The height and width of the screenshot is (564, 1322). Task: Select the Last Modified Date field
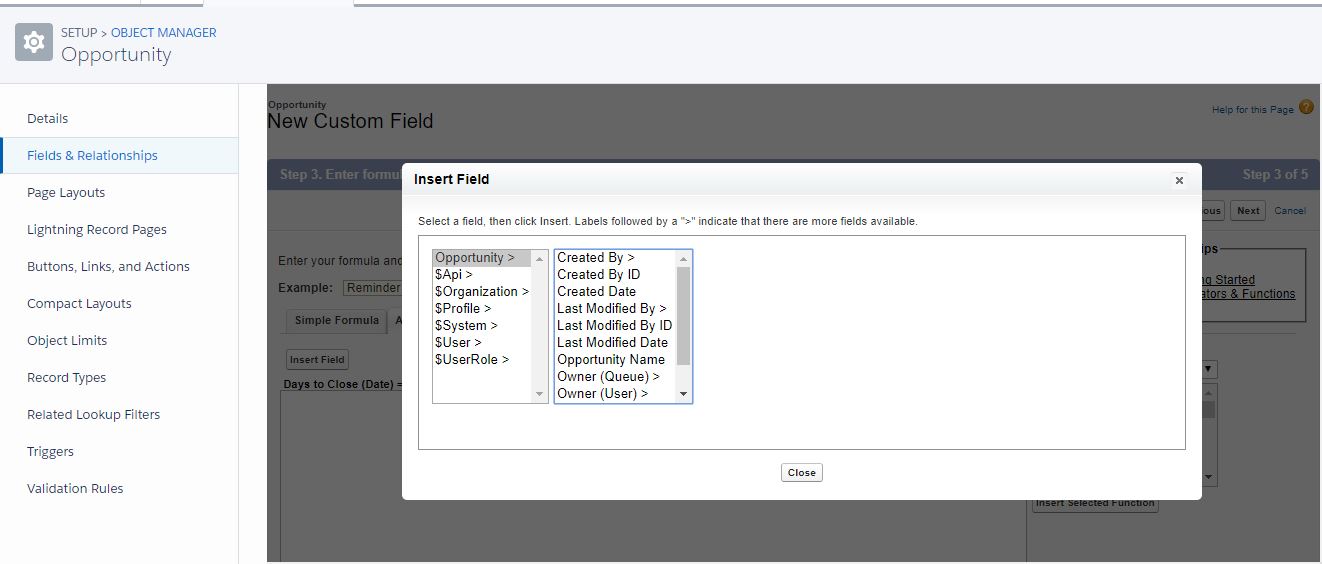(x=616, y=342)
